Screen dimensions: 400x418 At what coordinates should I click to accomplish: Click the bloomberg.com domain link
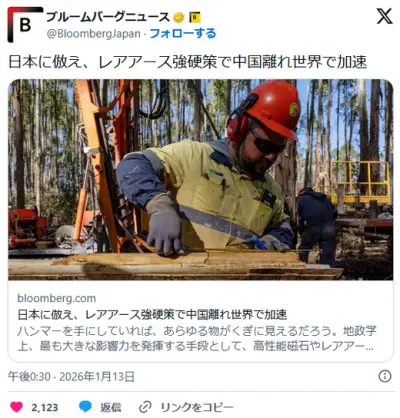tap(57, 298)
